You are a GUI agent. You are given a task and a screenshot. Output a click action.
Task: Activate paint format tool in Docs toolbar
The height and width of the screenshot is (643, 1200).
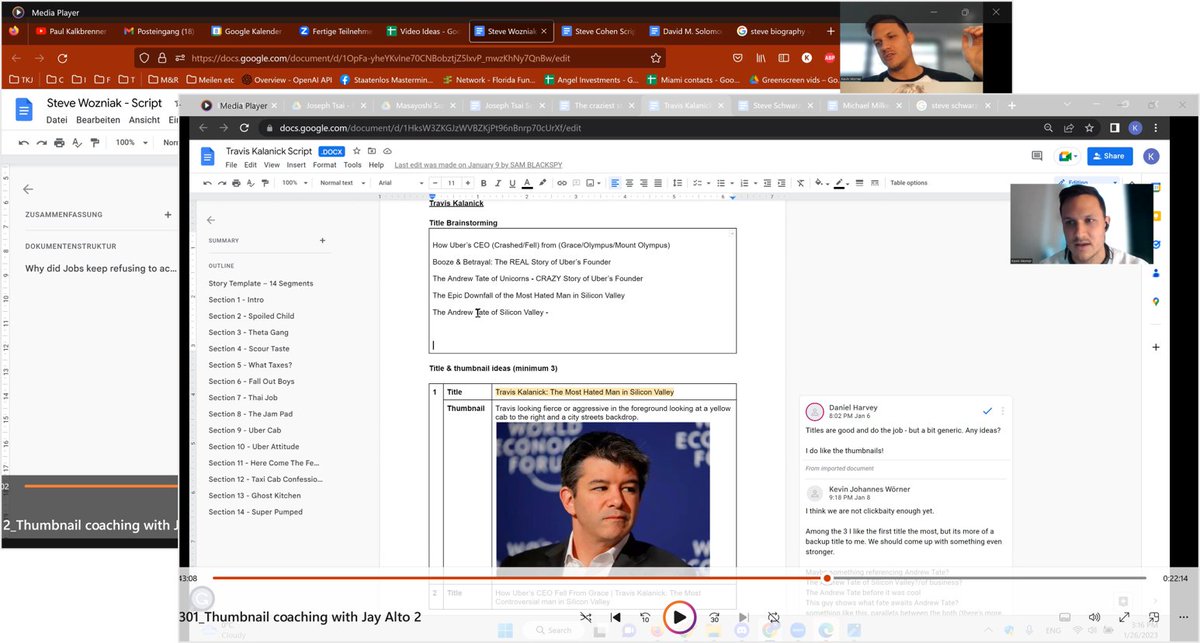coord(265,183)
